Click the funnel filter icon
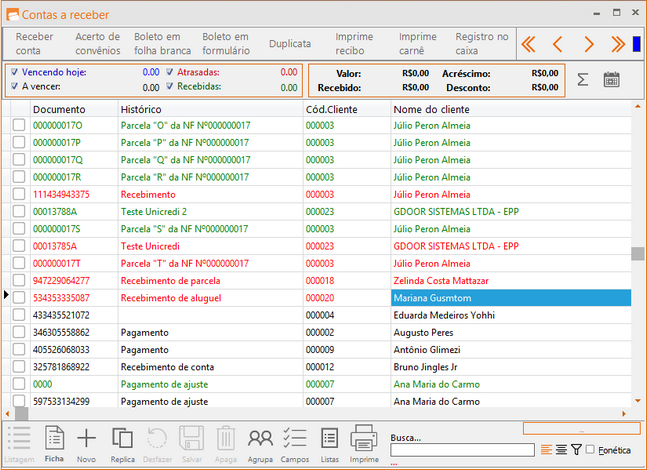 [x=576, y=449]
